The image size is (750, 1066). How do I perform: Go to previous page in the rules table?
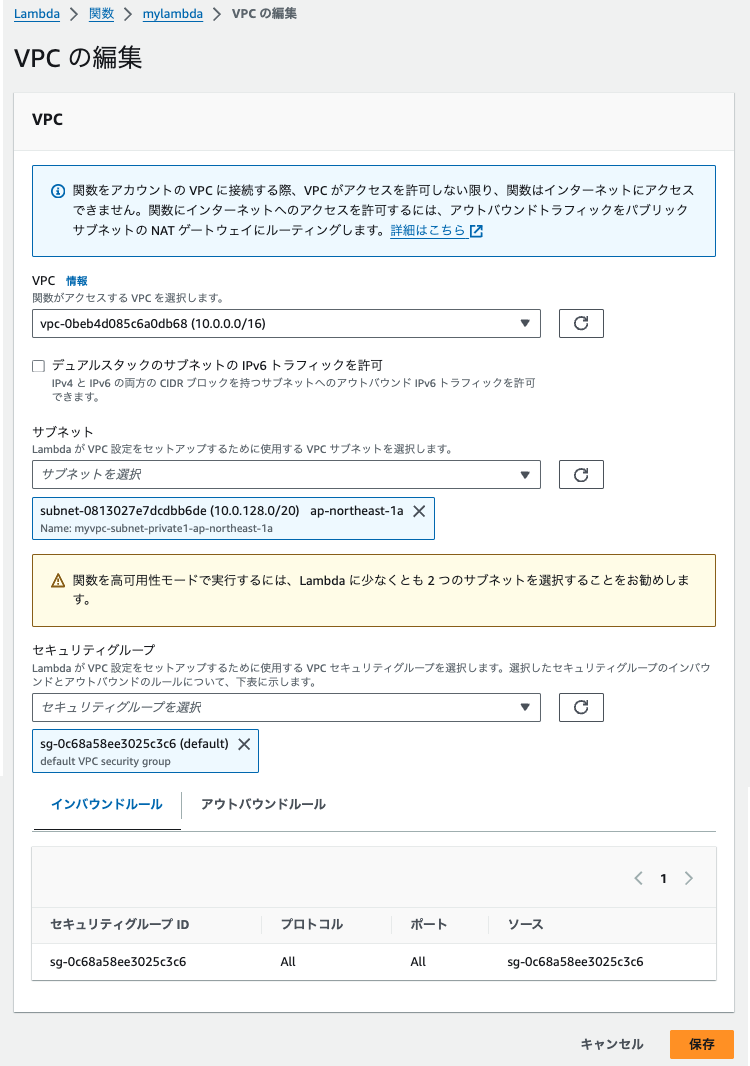tap(638, 878)
